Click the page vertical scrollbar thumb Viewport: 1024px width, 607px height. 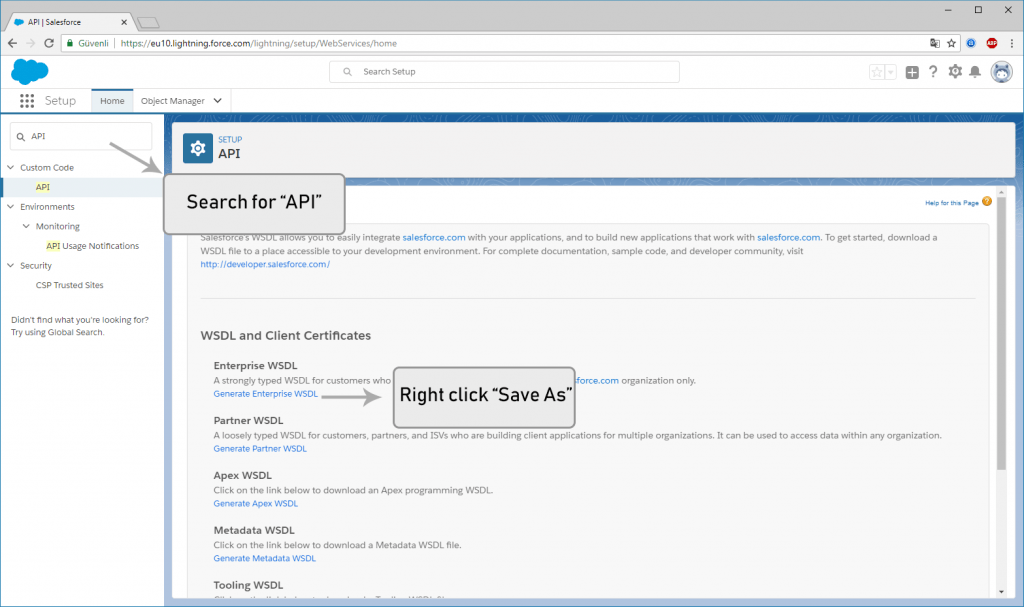1001,333
